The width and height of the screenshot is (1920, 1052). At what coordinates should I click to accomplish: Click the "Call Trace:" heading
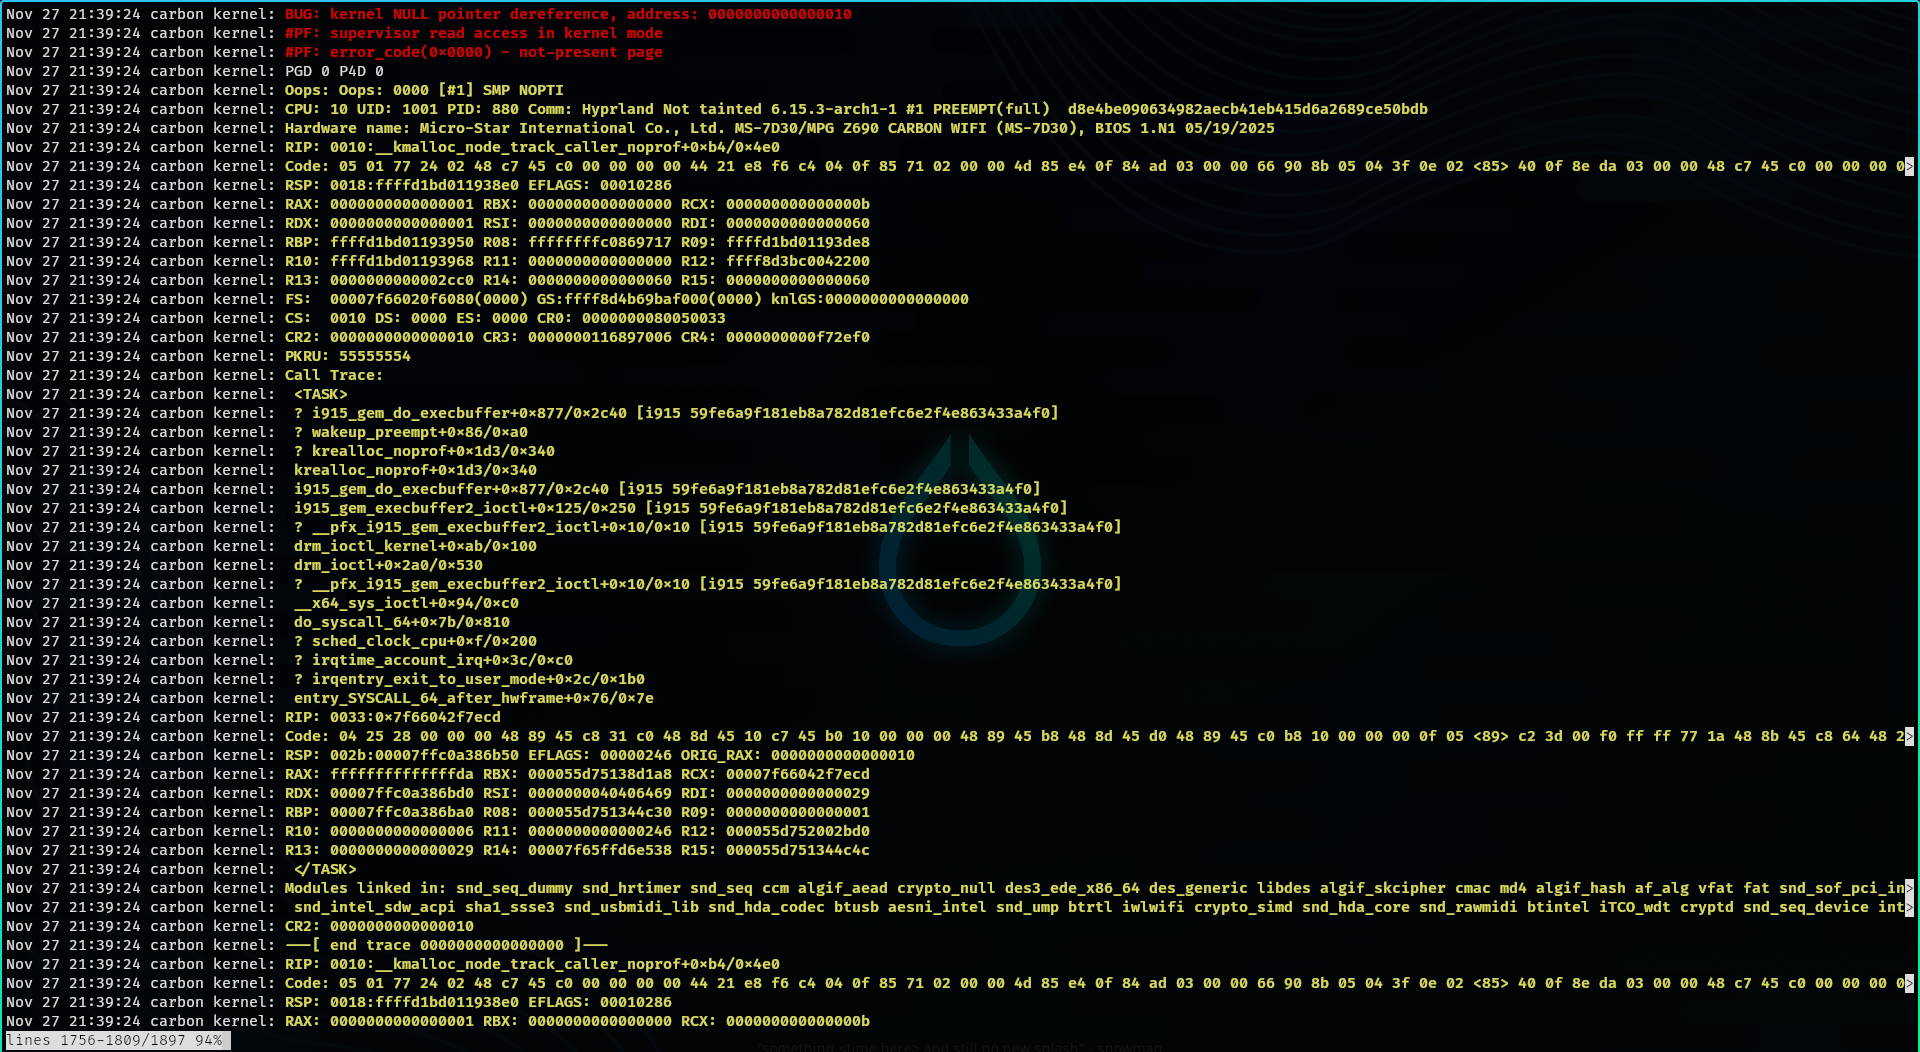pyautogui.click(x=334, y=376)
